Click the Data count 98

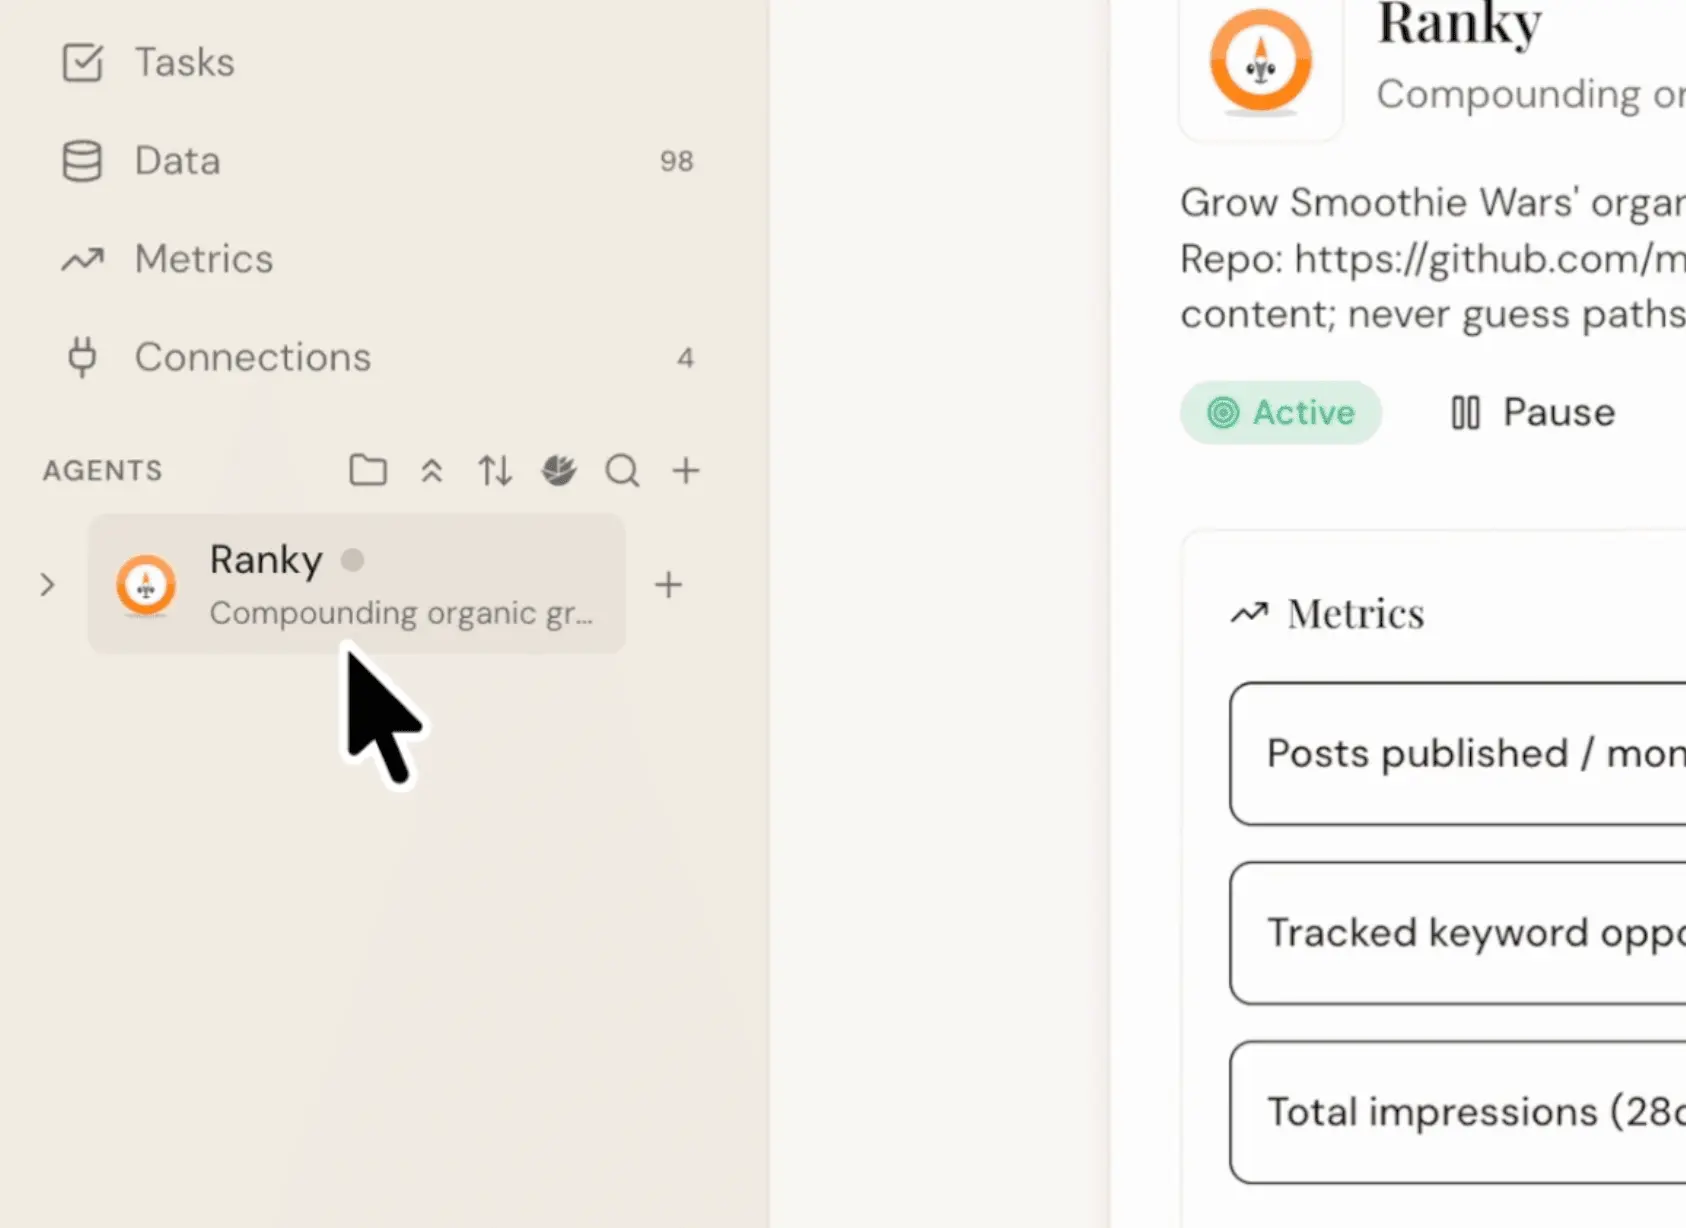click(x=677, y=161)
